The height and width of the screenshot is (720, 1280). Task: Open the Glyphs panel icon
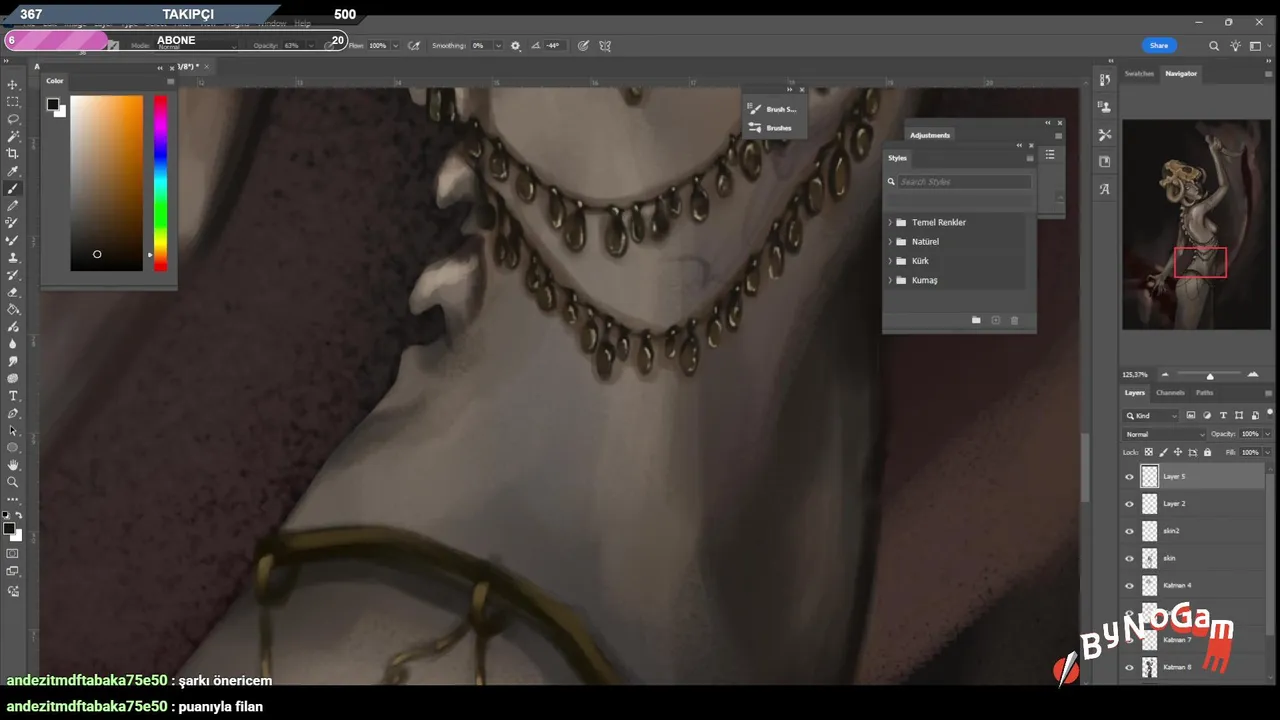(1105, 188)
